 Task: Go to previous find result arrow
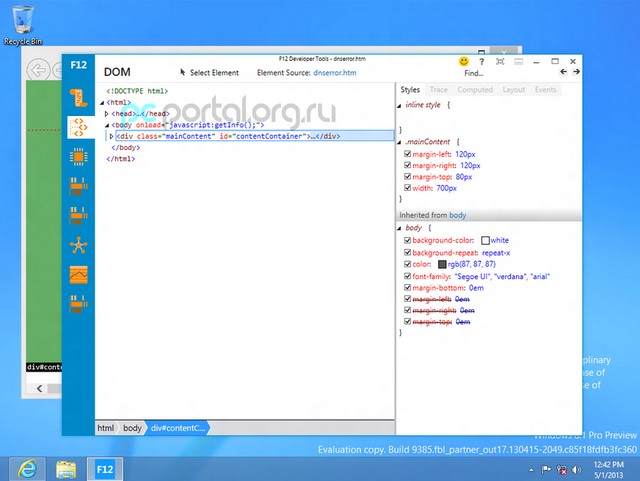pyautogui.click(x=563, y=72)
